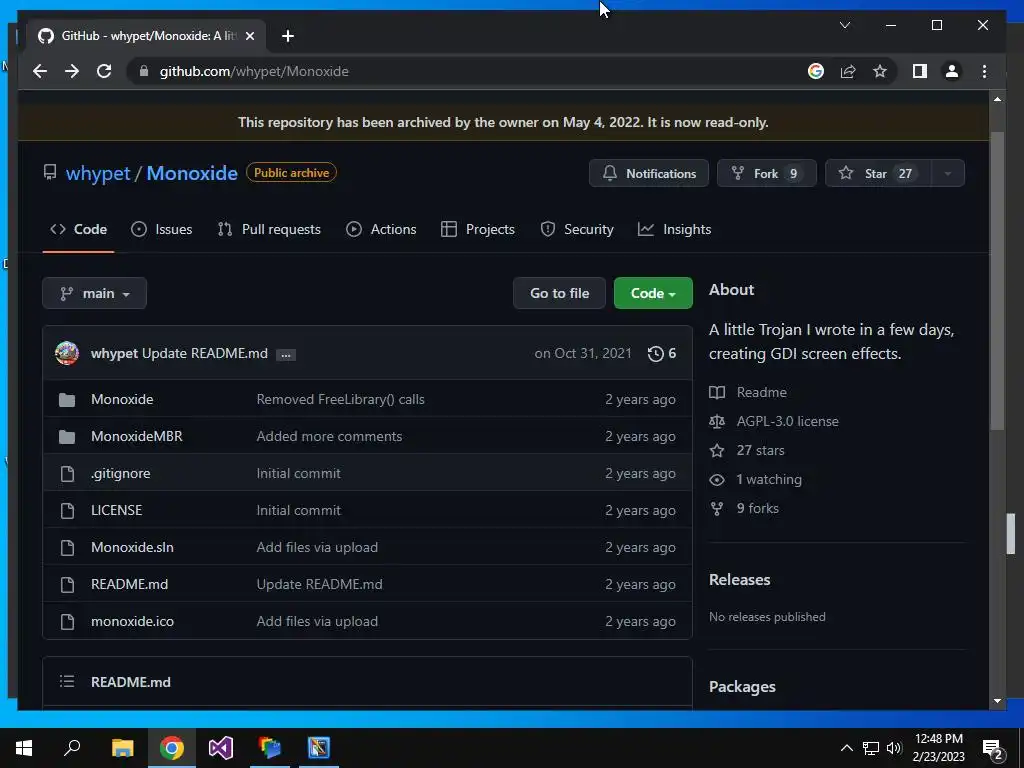This screenshot has width=1024, height=768.
Task: Open the Projects tab
Action: (x=478, y=229)
